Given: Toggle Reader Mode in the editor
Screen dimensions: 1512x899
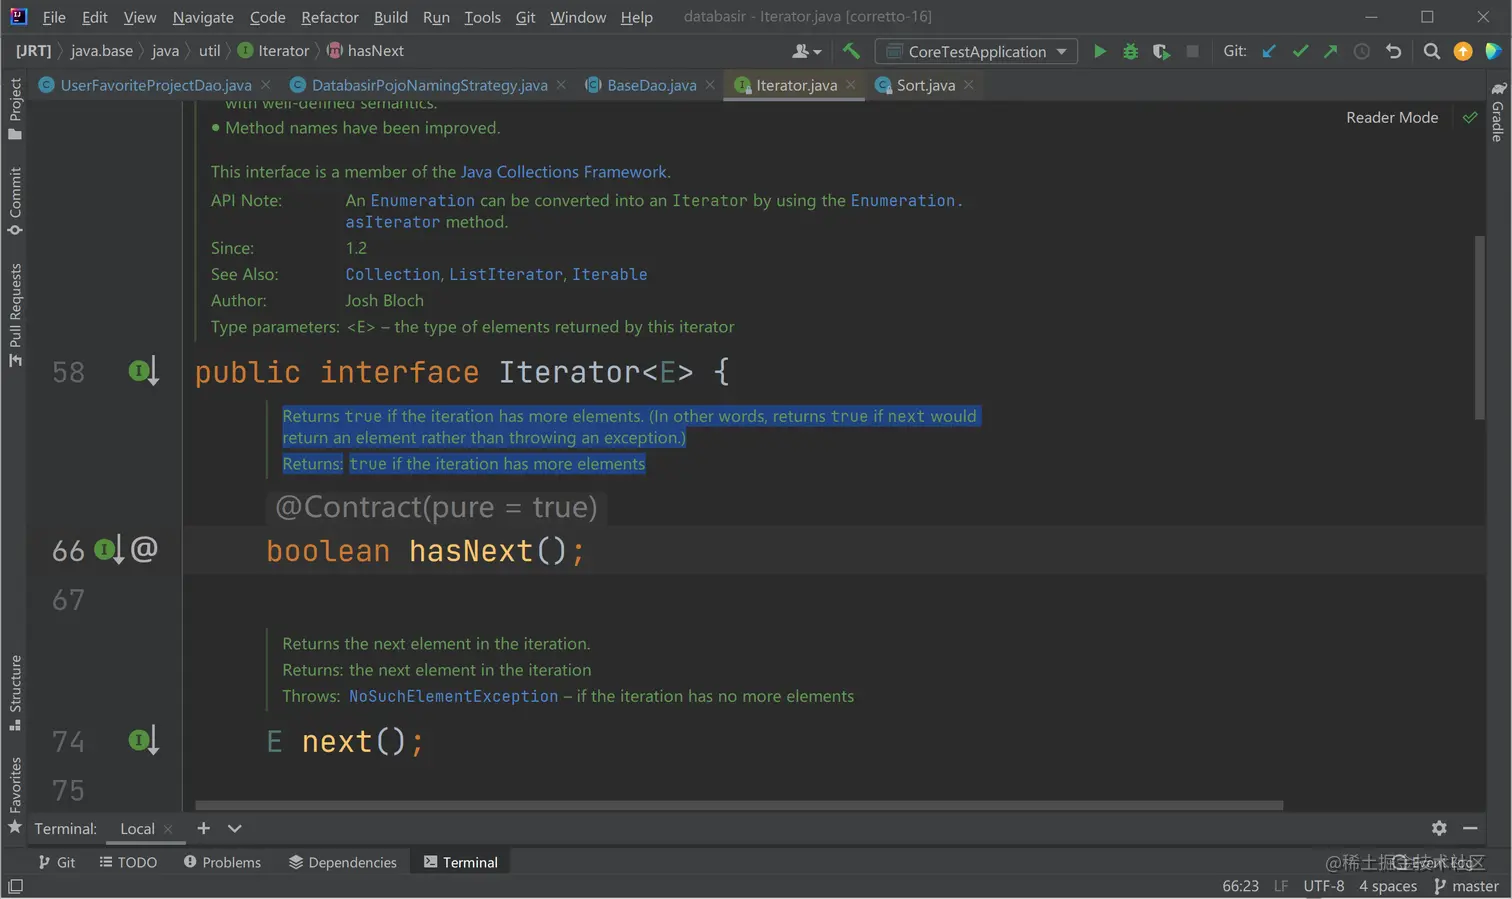Looking at the screenshot, I should [1391, 118].
